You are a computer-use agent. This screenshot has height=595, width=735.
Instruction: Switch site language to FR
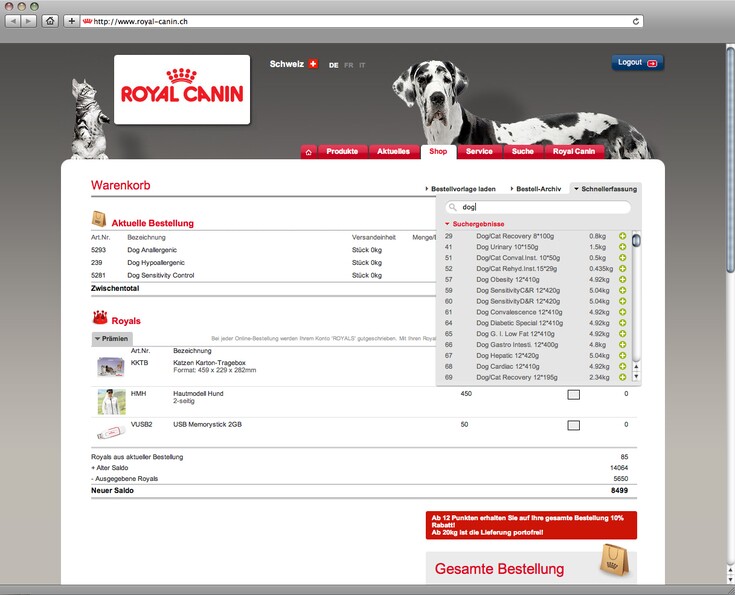click(x=348, y=65)
